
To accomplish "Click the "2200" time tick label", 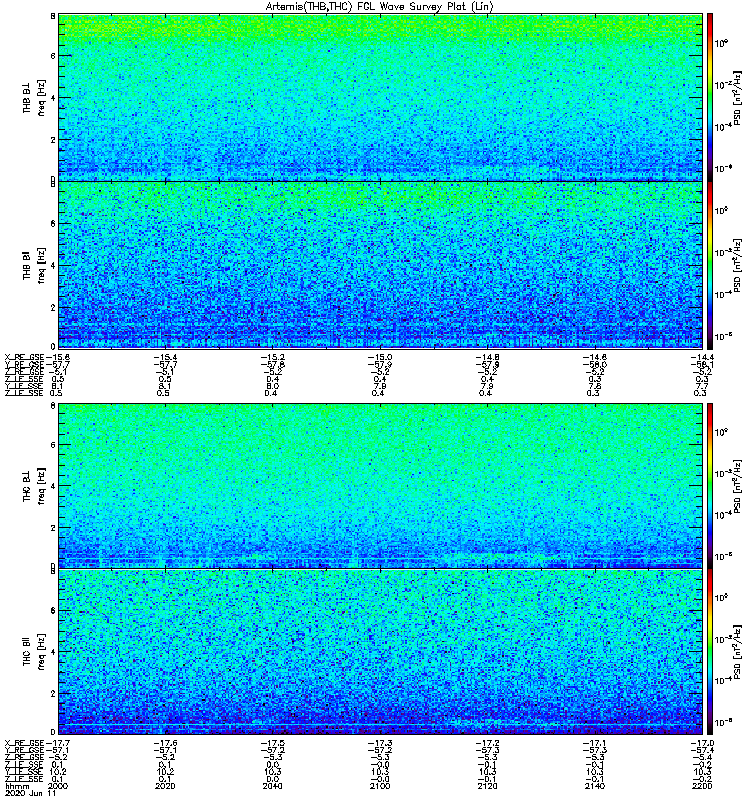I will pyautogui.click(x=701, y=786).
